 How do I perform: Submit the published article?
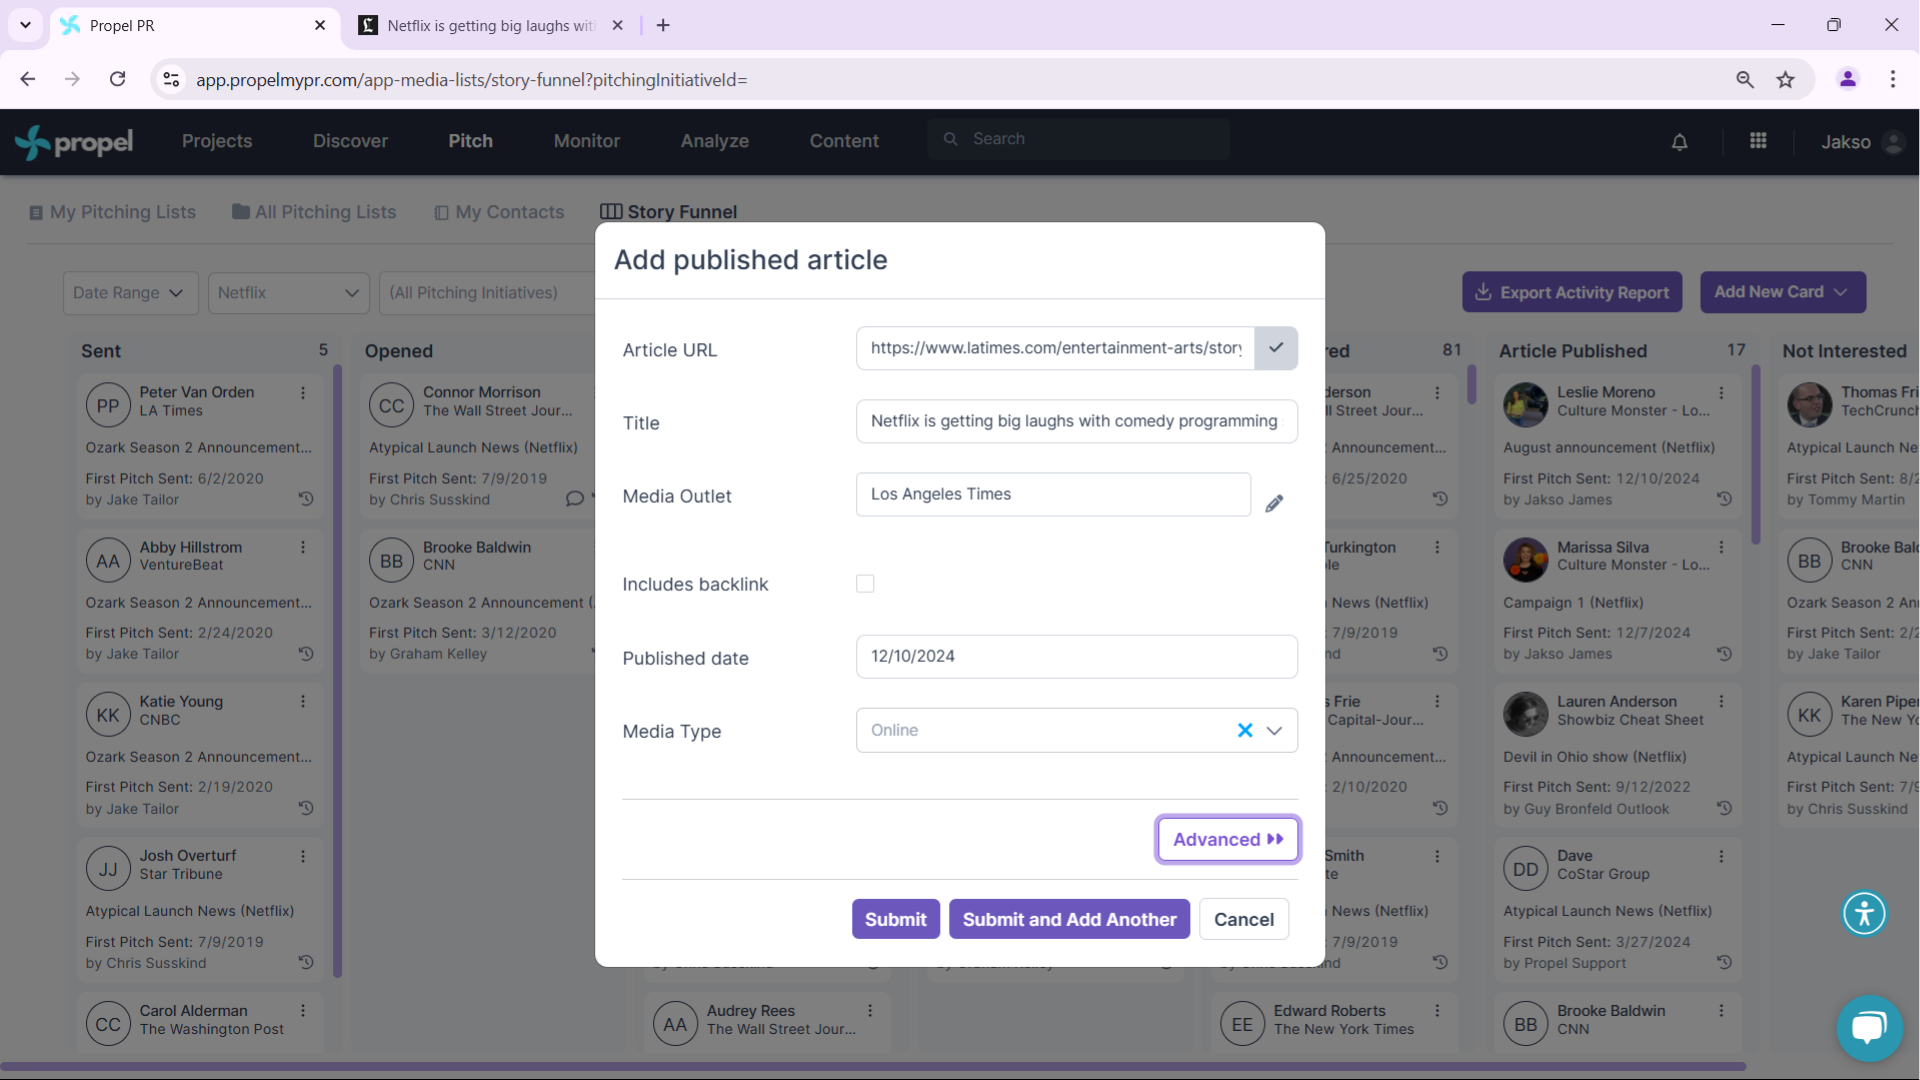[895, 919]
